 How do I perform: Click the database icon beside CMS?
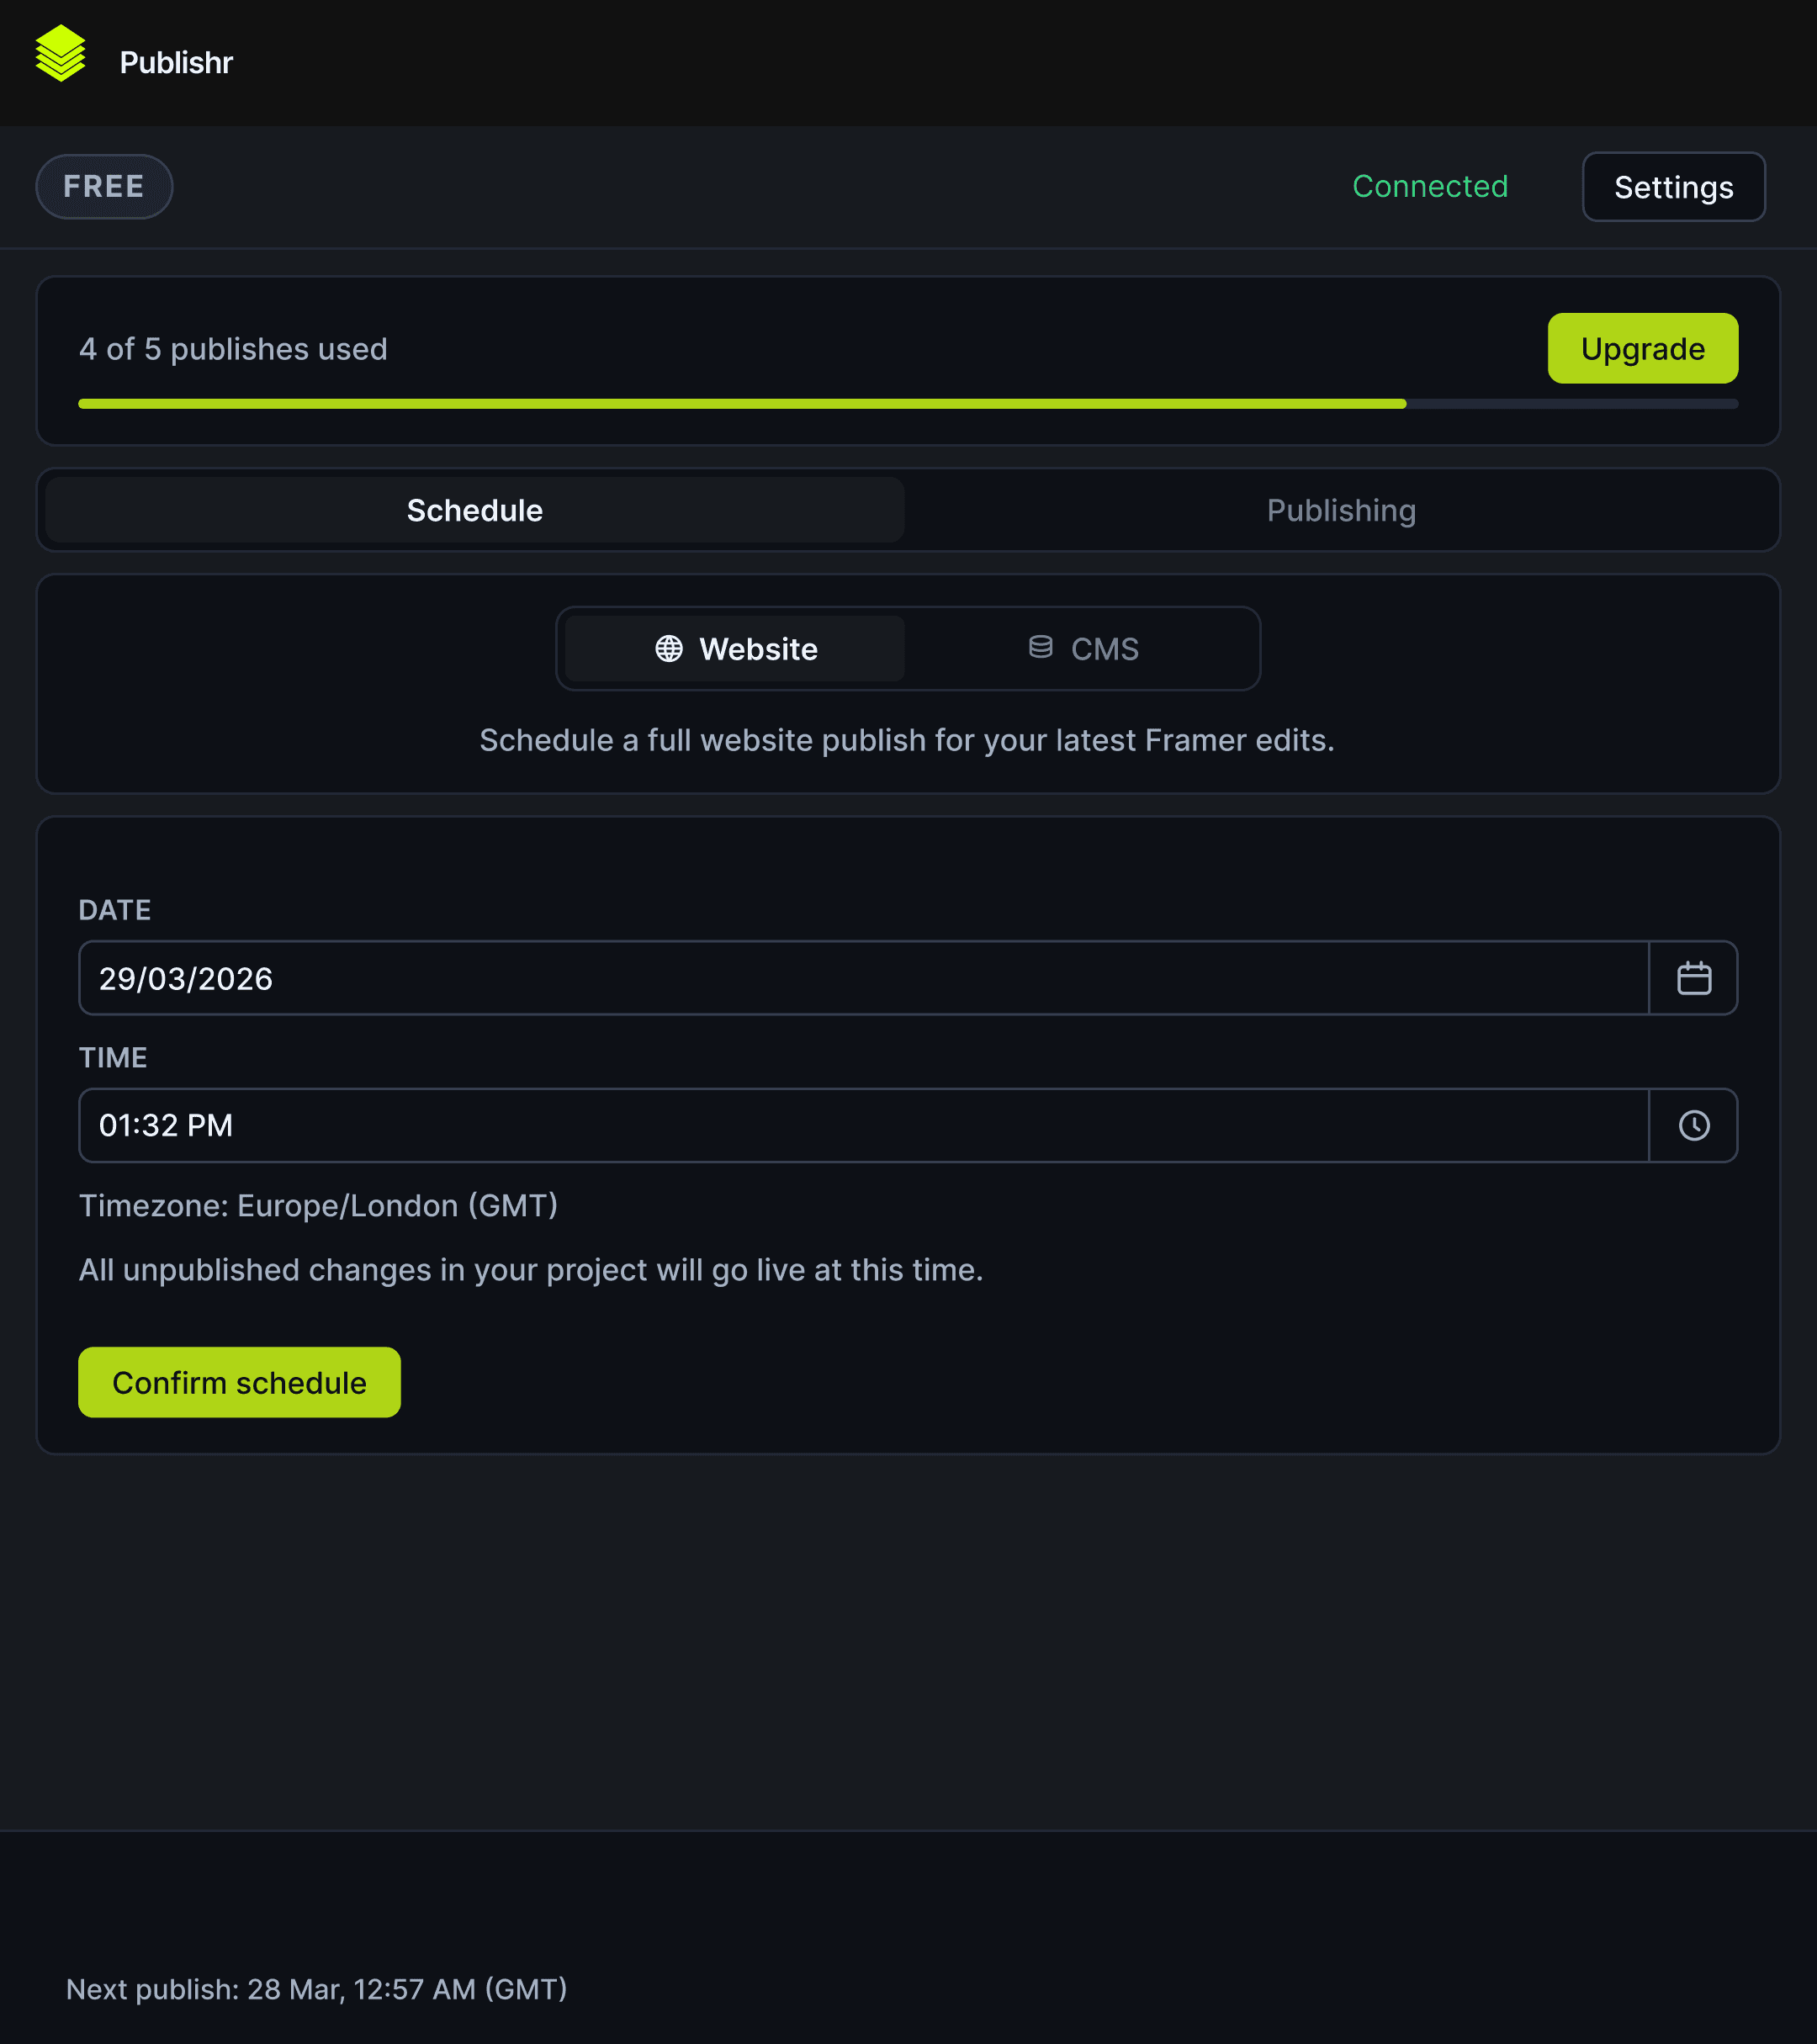point(1040,647)
